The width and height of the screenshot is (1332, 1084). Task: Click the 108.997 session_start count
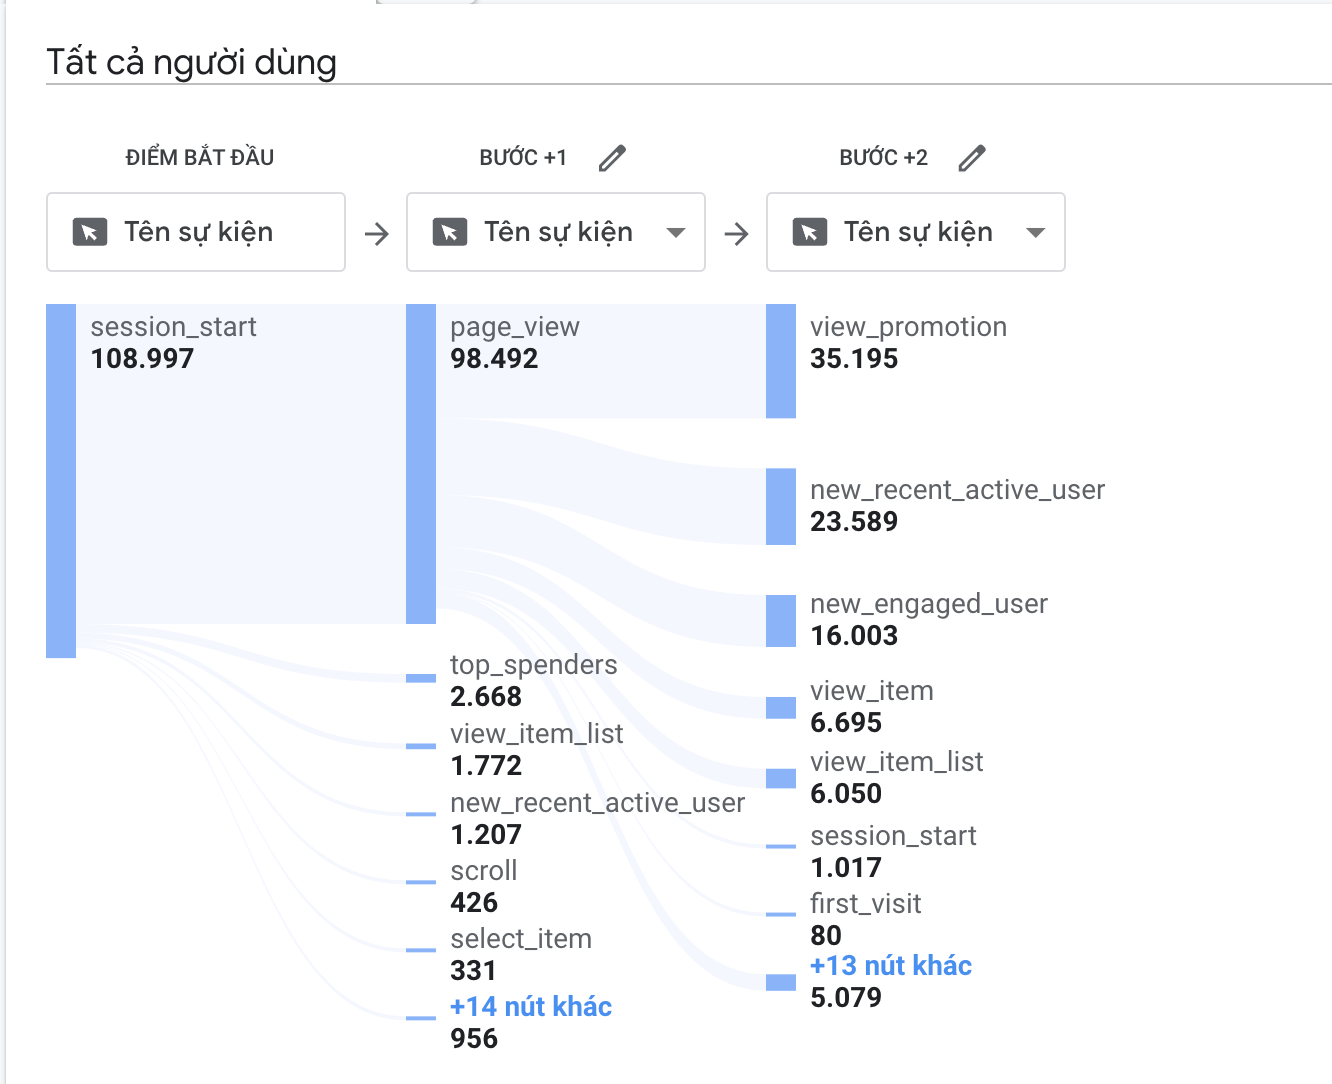[x=142, y=358]
